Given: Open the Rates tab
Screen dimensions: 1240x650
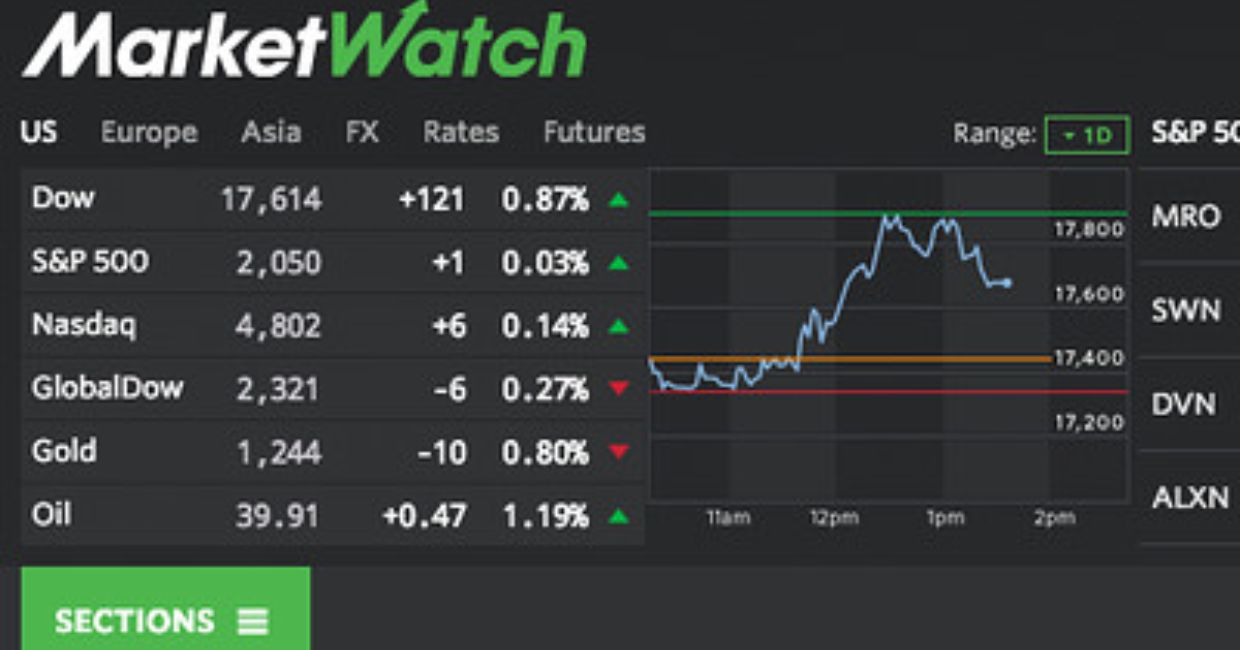Looking at the screenshot, I should [x=461, y=131].
